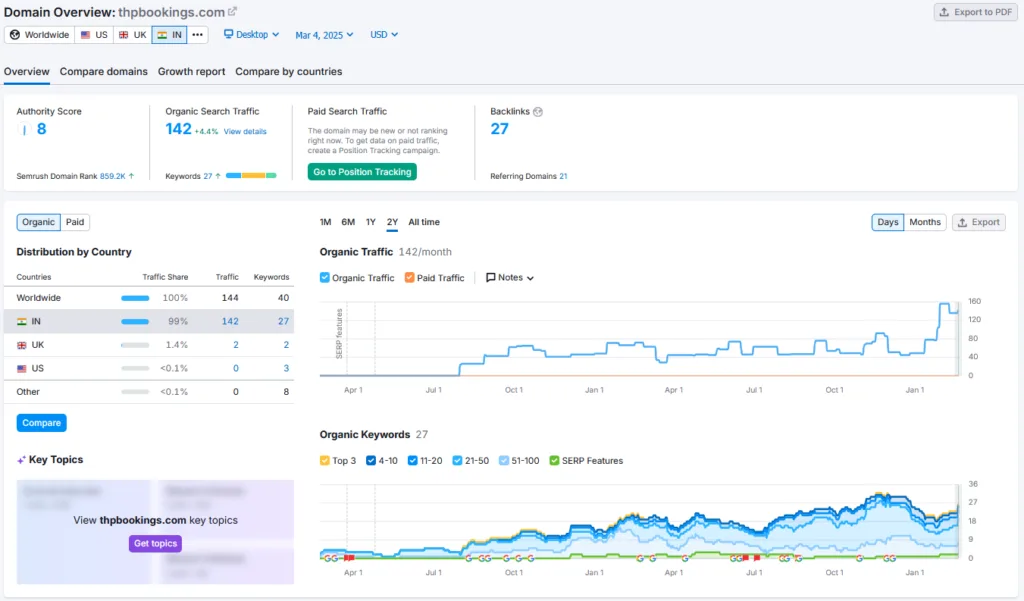Click the Worldwide globe icon
This screenshot has height=601, width=1024.
tap(15, 35)
